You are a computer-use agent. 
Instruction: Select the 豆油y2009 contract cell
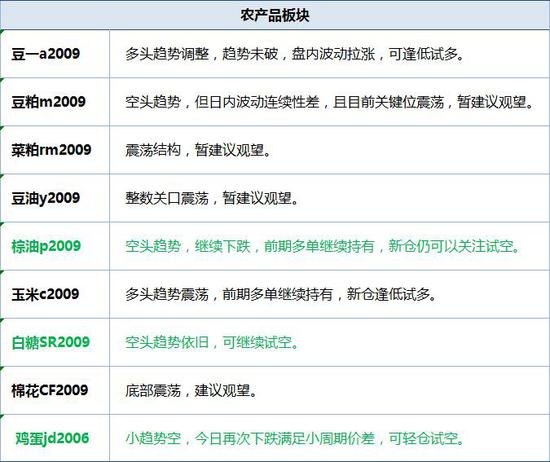coord(55,198)
